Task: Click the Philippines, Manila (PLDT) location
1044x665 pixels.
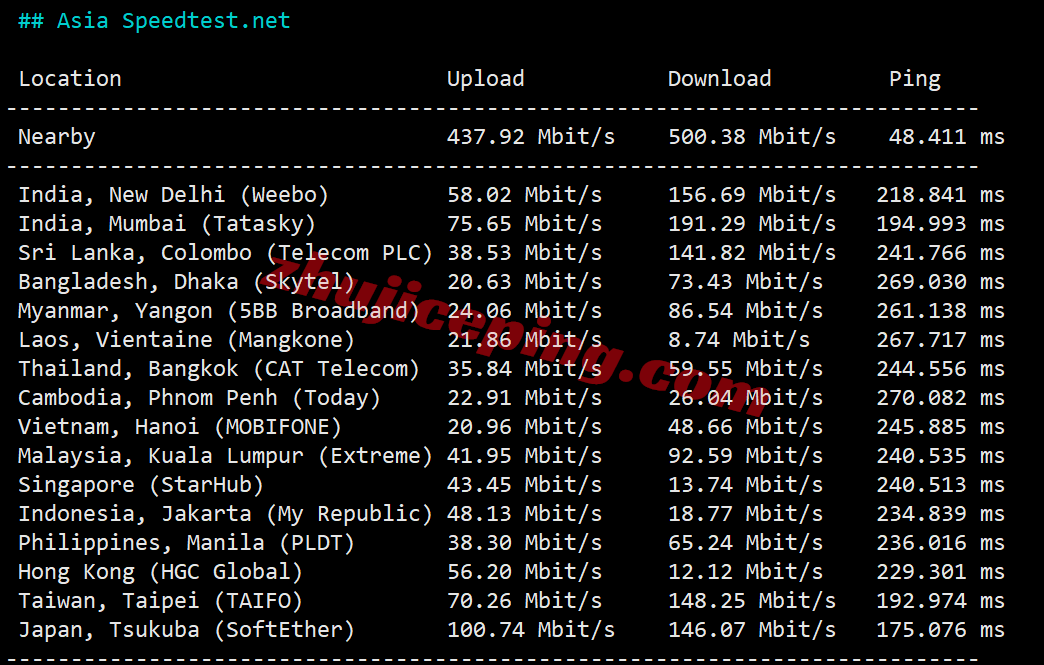Action: [x=186, y=543]
